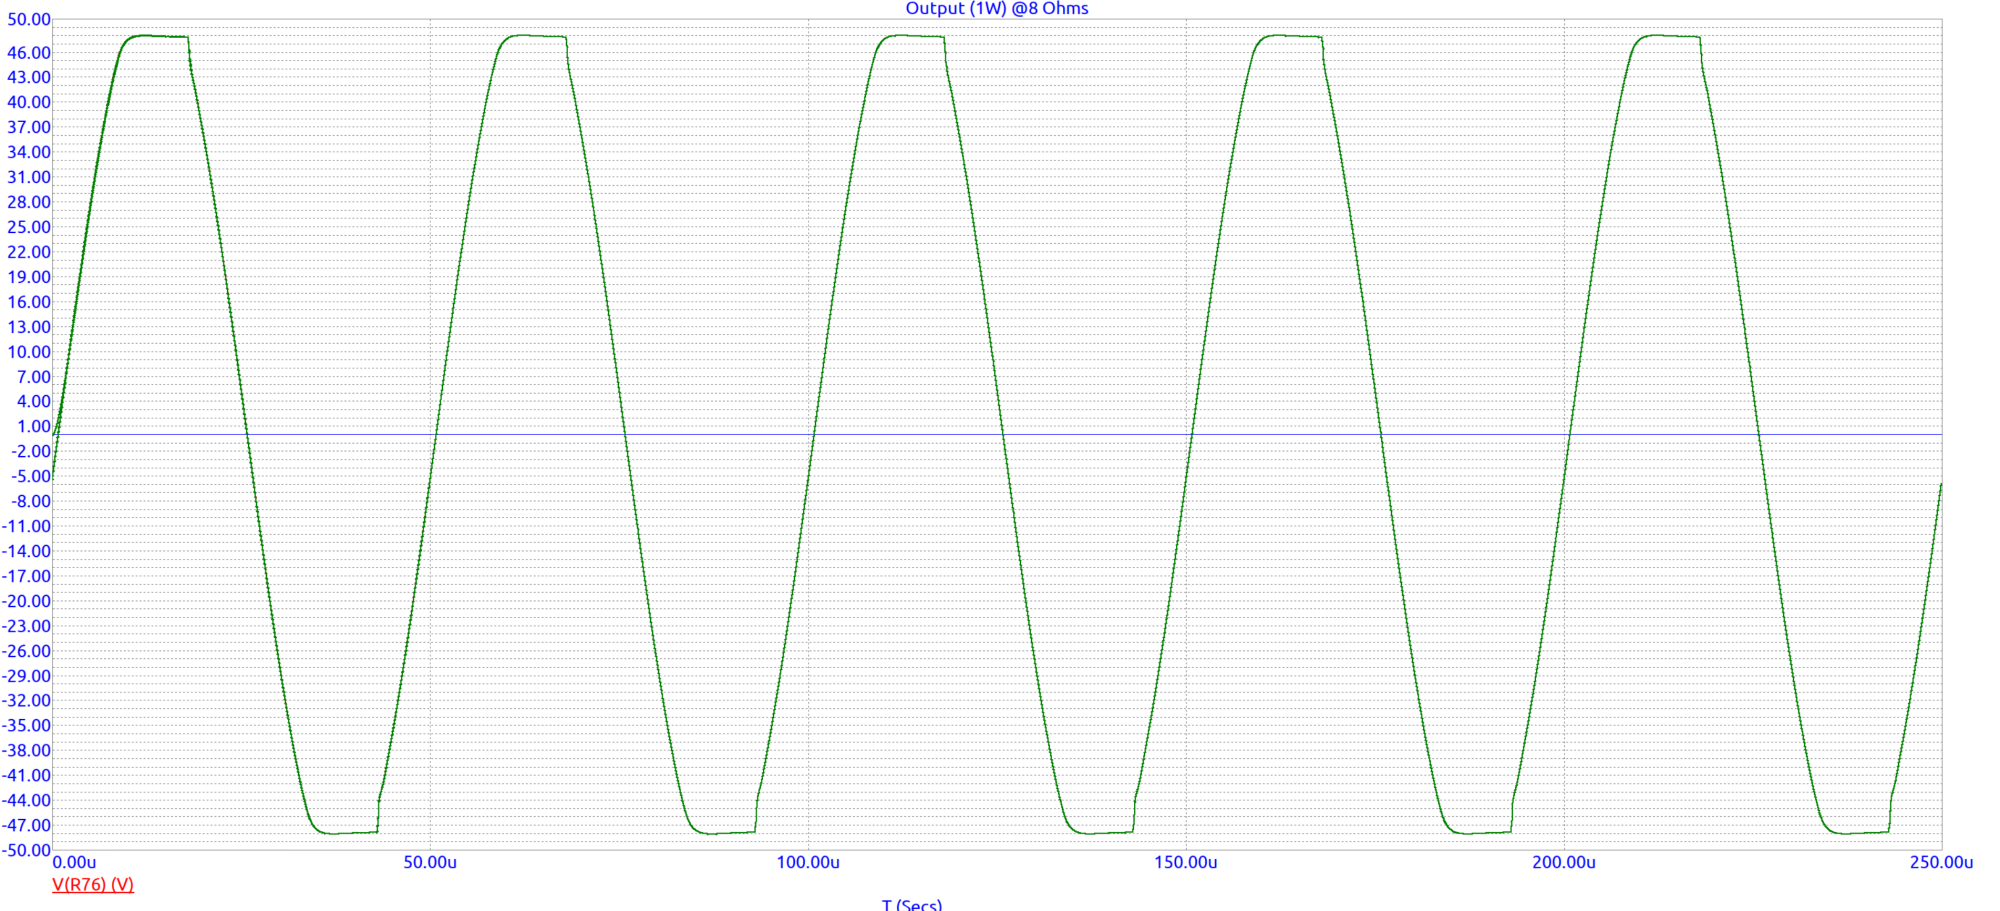The image size is (2000, 911).
Task: Click the 10.00 y-axis value
Action: [29, 352]
